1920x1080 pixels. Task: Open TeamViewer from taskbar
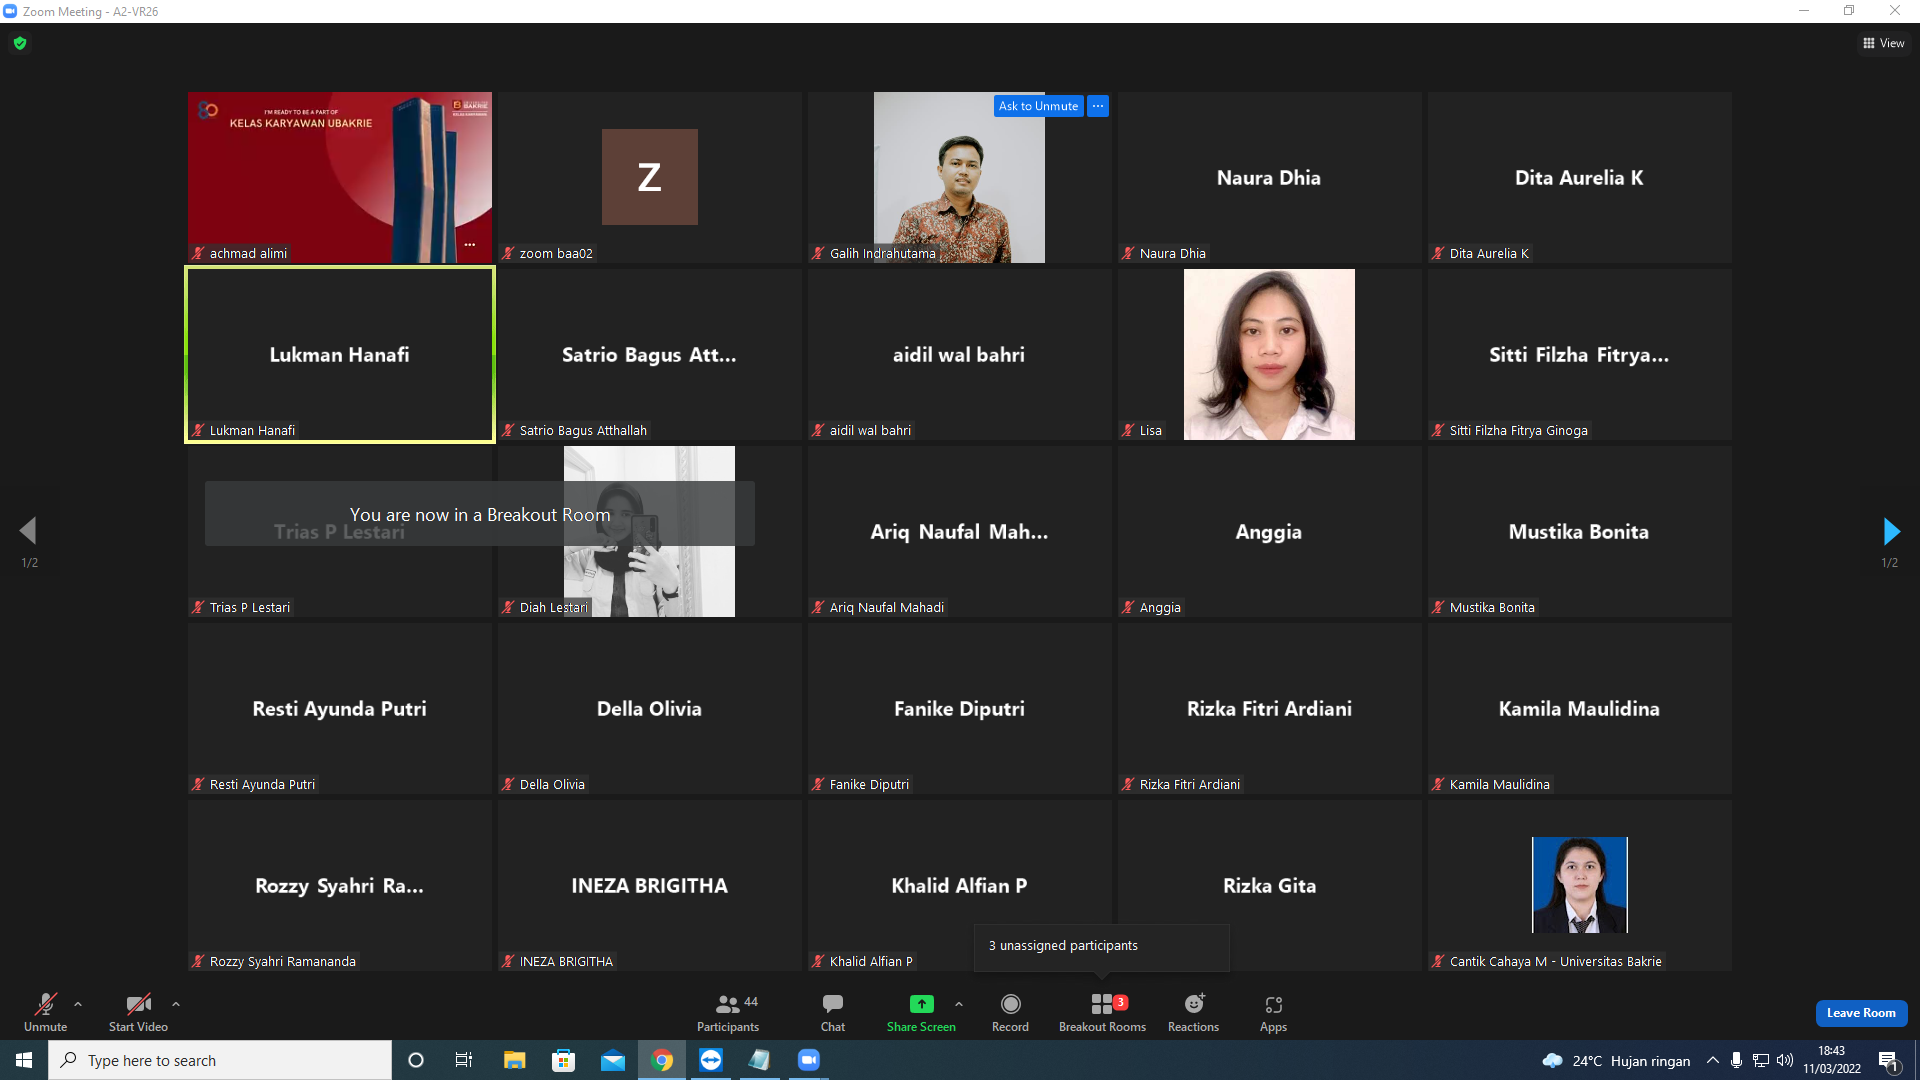pyautogui.click(x=711, y=1060)
